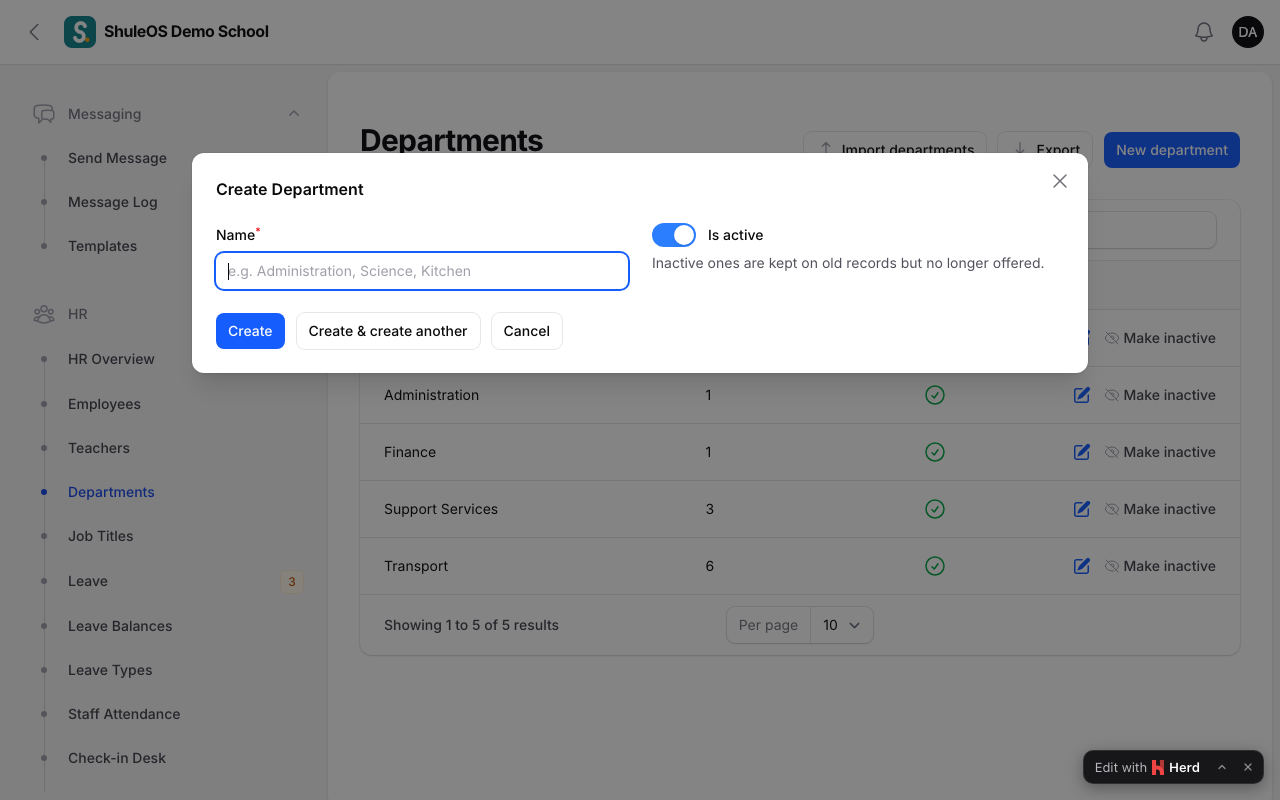Toggle the Is active switch off
Image resolution: width=1280 pixels, height=800 pixels.
(674, 235)
